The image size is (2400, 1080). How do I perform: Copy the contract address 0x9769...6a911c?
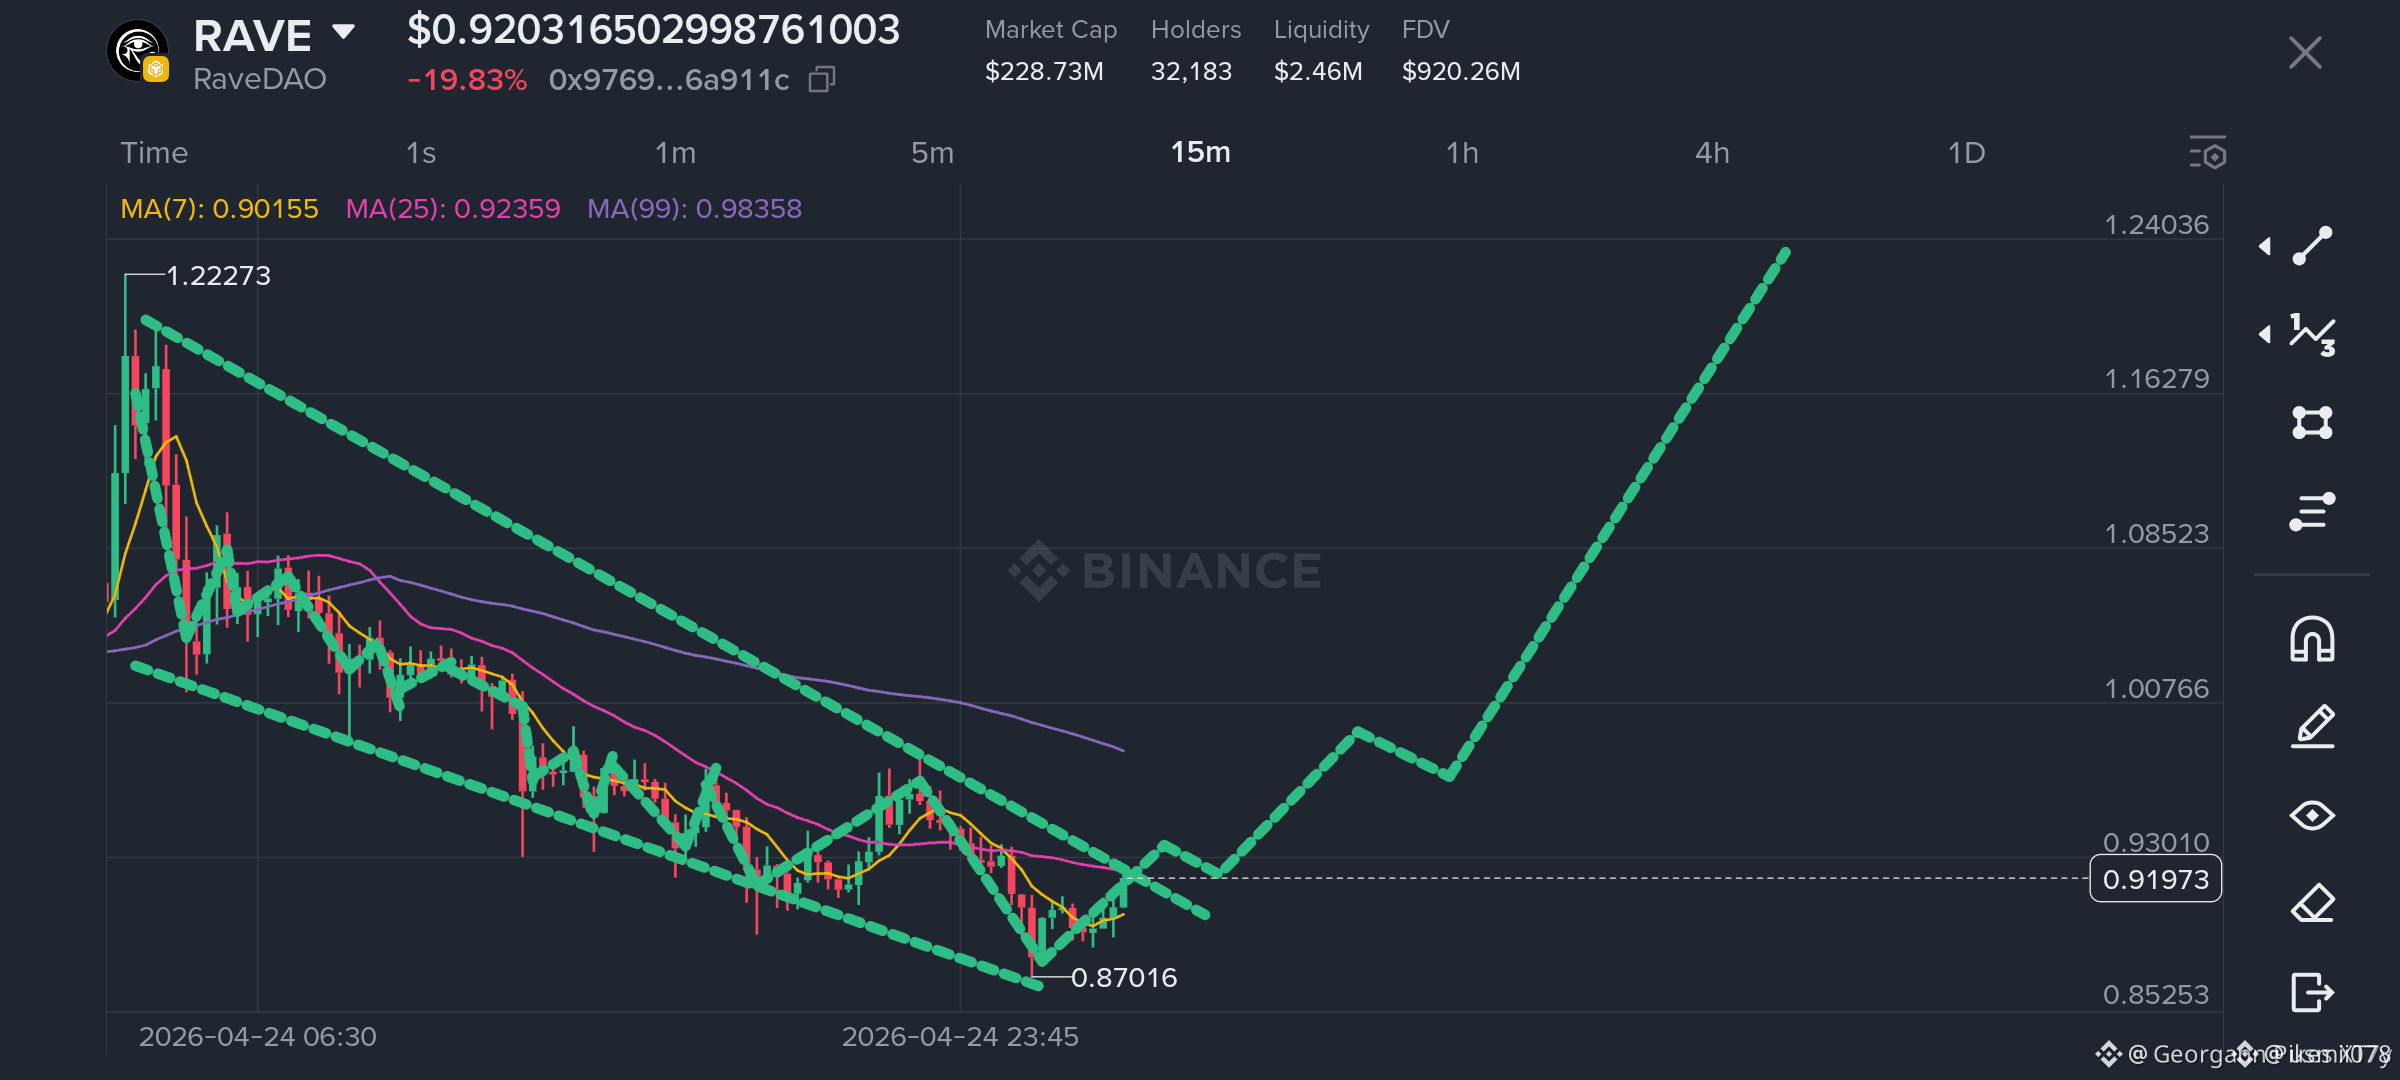click(822, 79)
